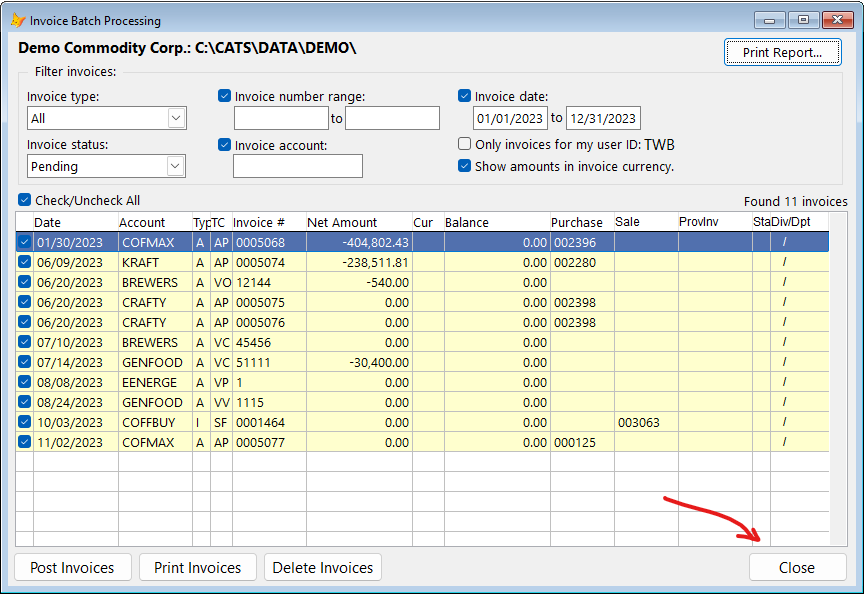This screenshot has height=594, width=865.
Task: Click Print Invoices button
Action: pos(197,568)
